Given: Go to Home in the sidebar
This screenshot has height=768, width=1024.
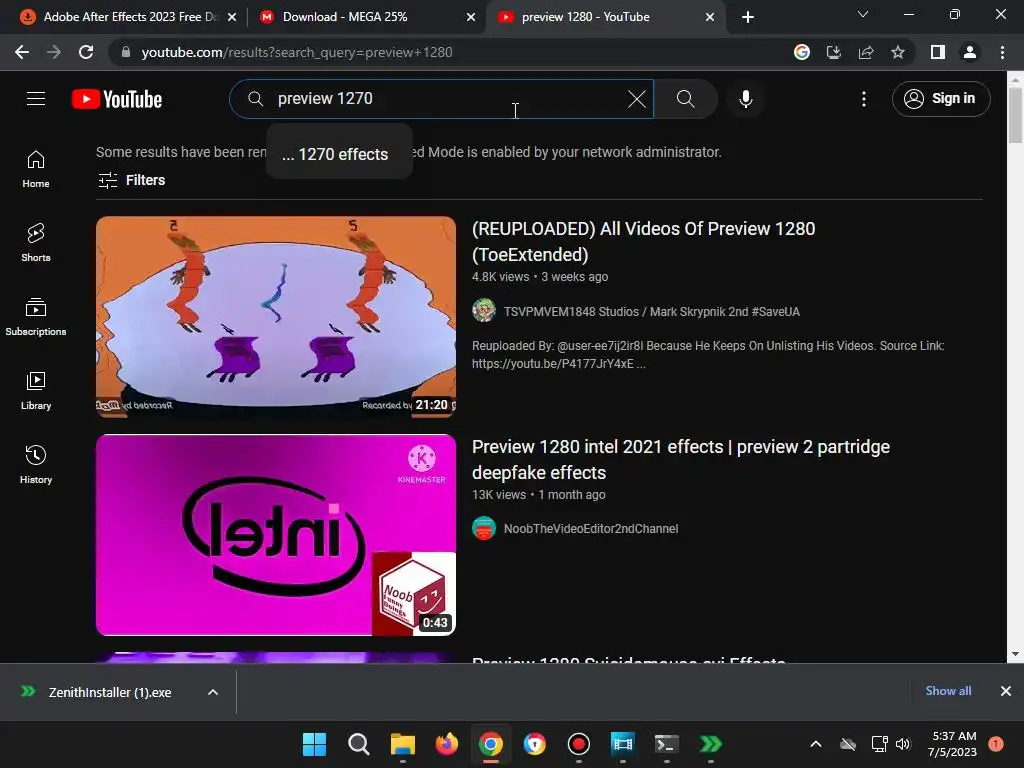Looking at the screenshot, I should tap(36, 169).
